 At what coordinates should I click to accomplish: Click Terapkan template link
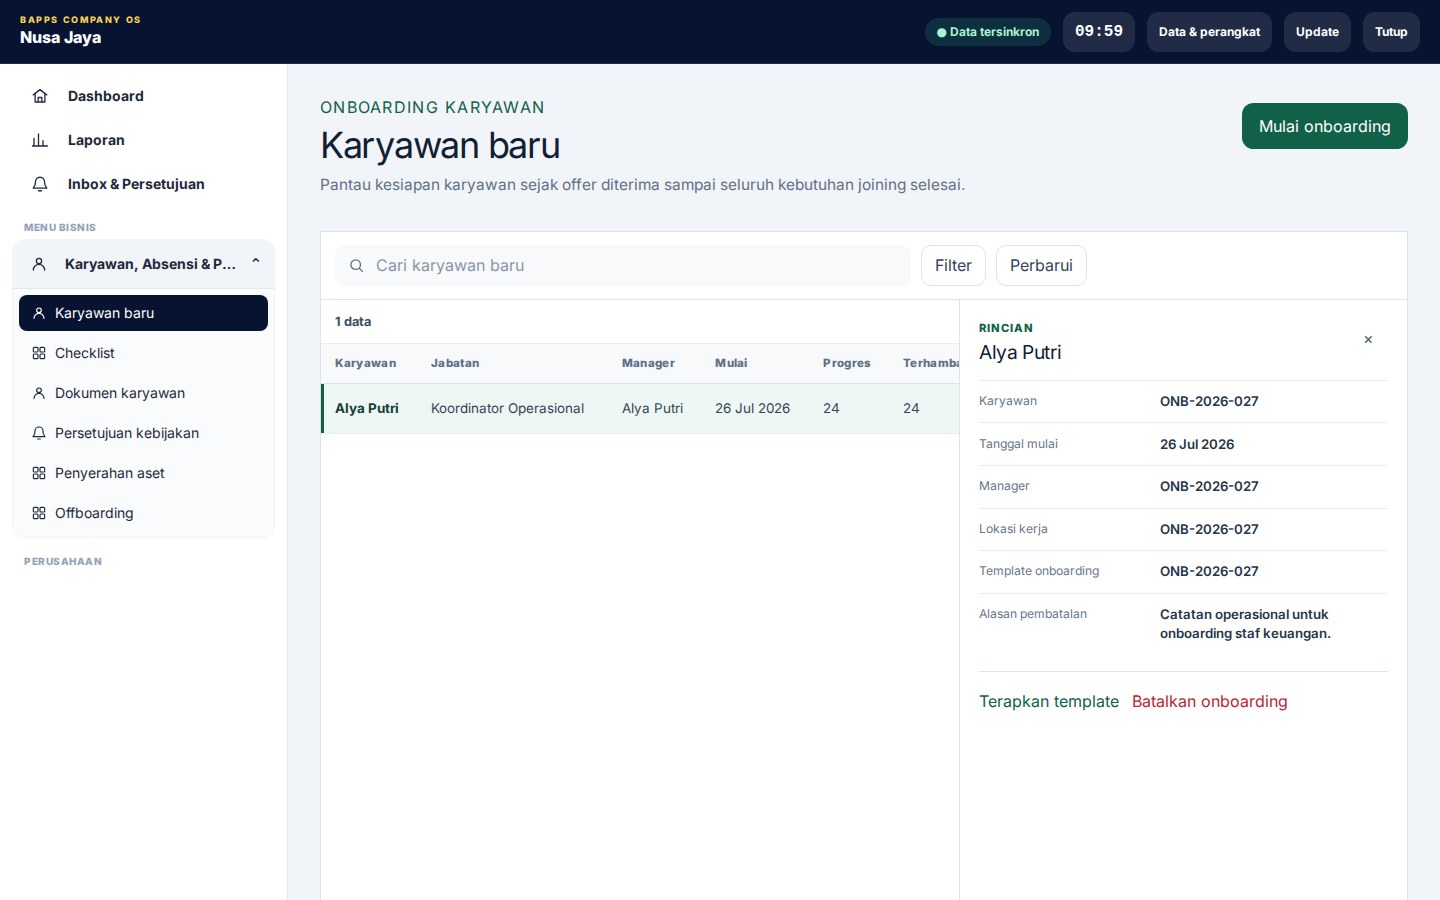point(1049,702)
